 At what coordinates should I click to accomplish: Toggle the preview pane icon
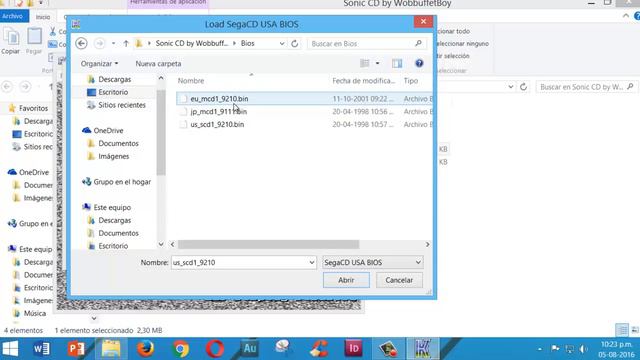[397, 63]
